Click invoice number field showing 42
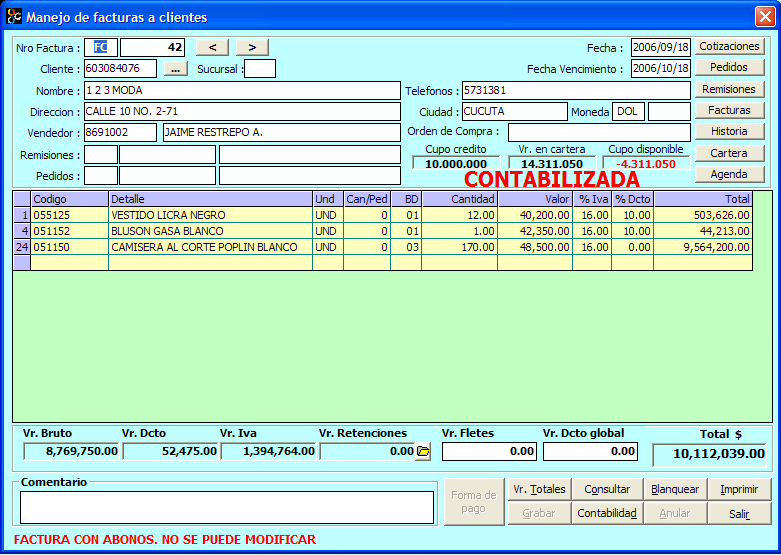781x555 pixels. point(152,47)
